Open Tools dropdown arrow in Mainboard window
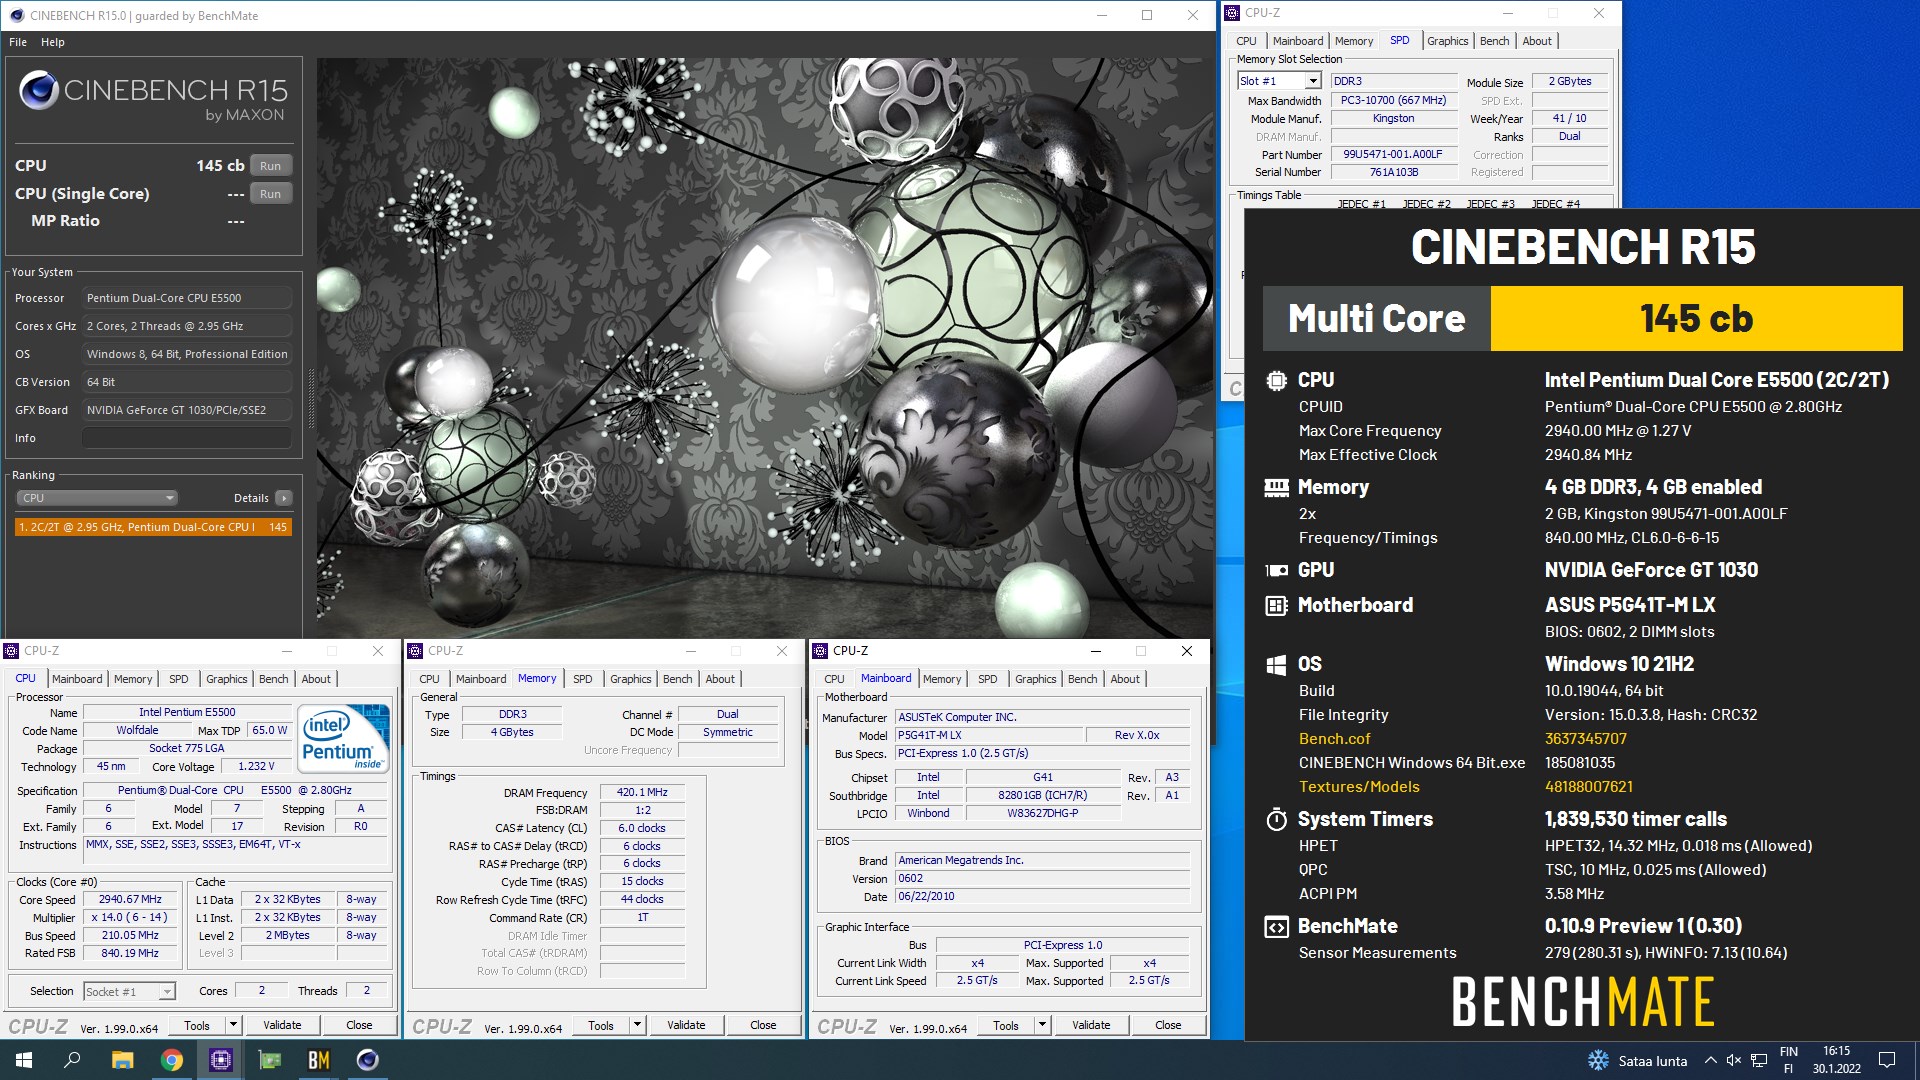Viewport: 1920px width, 1080px height. (1042, 1024)
